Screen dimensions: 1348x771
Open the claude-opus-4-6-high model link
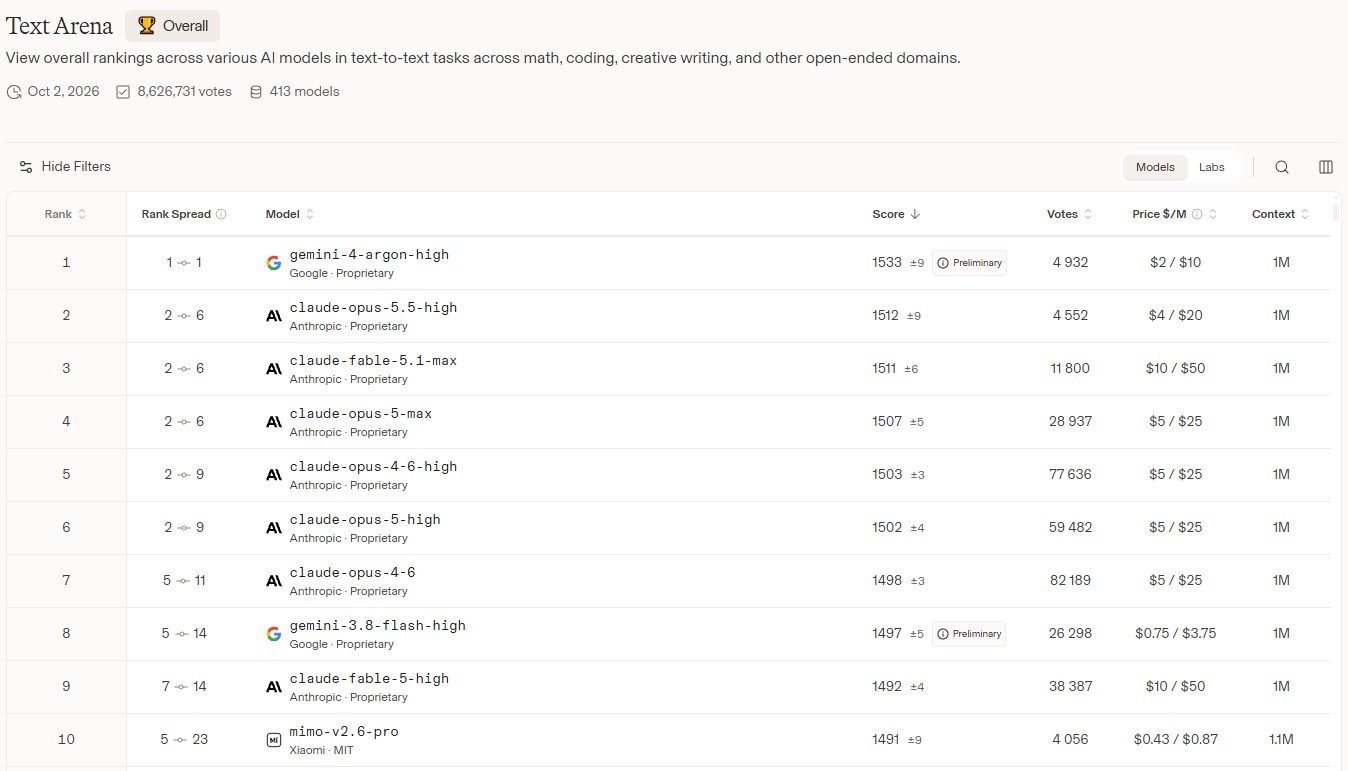(373, 467)
